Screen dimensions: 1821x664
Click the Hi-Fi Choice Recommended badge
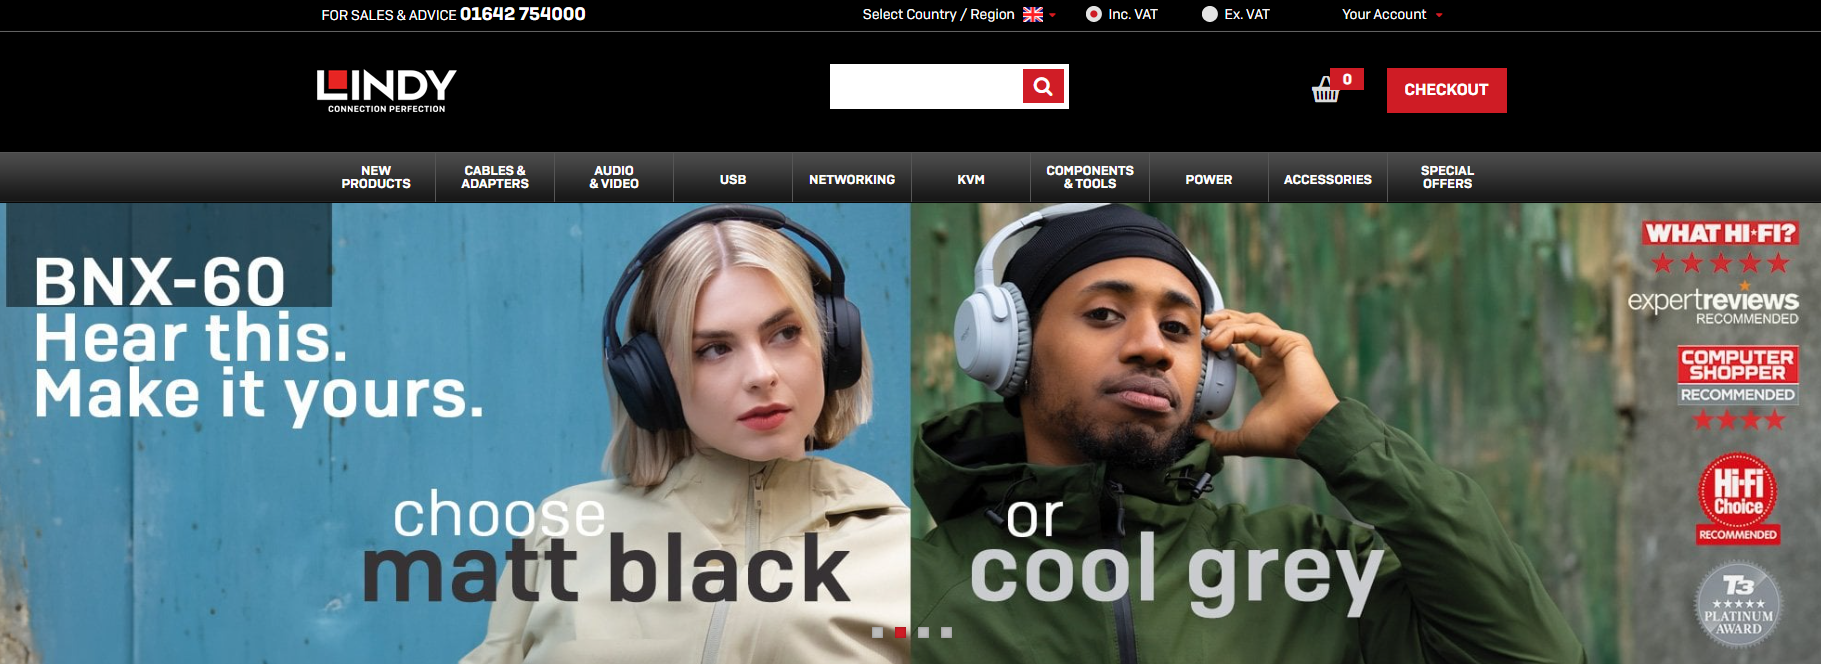(x=1737, y=499)
